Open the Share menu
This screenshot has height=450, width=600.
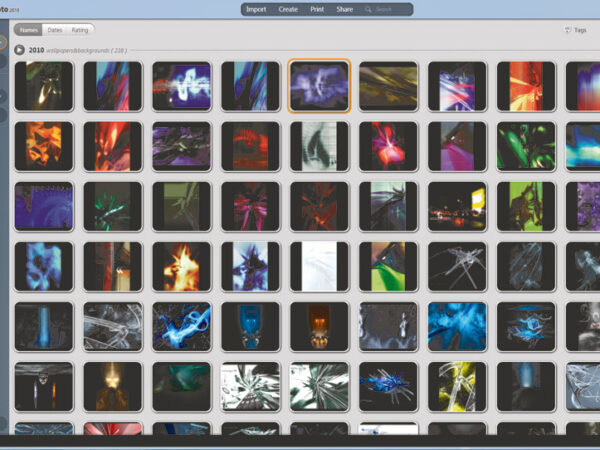point(345,9)
